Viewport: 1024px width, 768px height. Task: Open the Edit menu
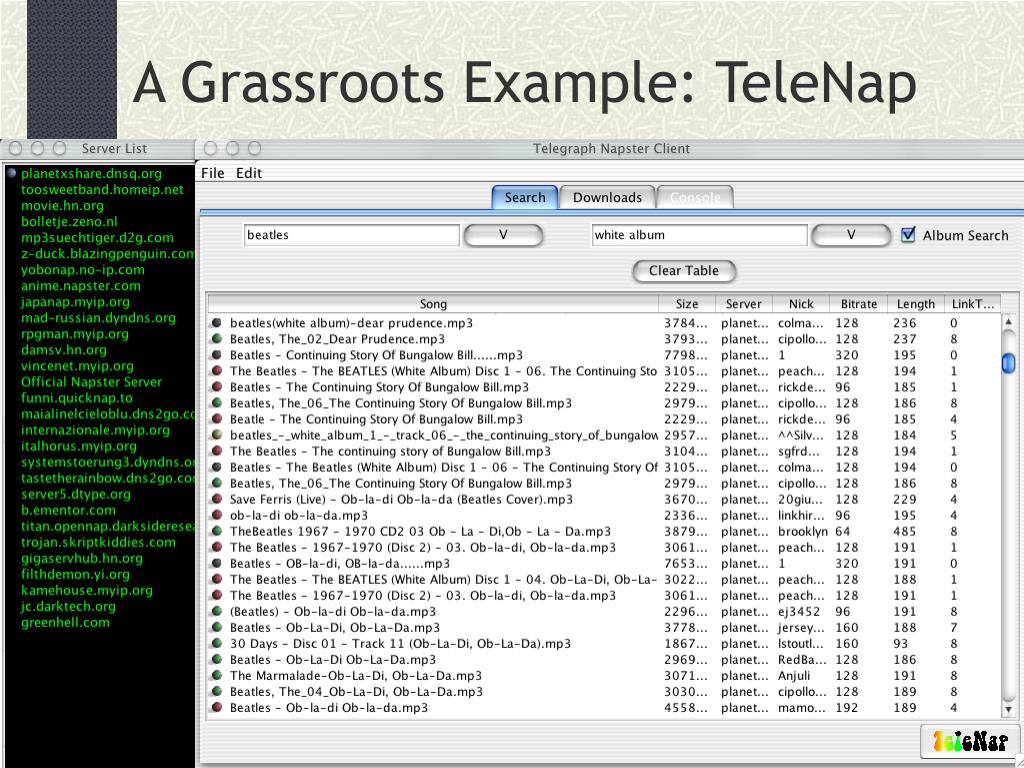click(249, 173)
